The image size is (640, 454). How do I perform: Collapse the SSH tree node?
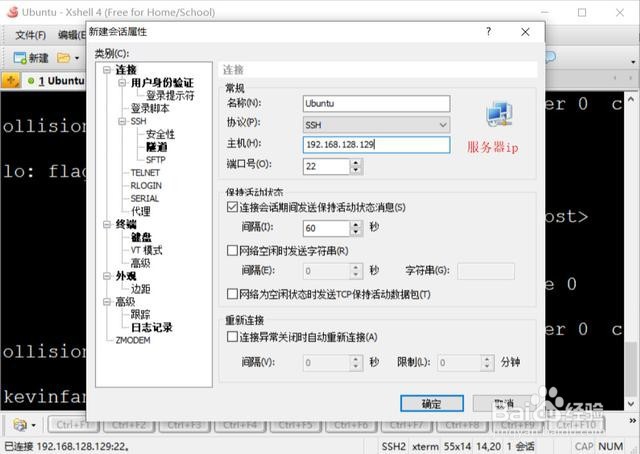pyautogui.click(x=122, y=121)
